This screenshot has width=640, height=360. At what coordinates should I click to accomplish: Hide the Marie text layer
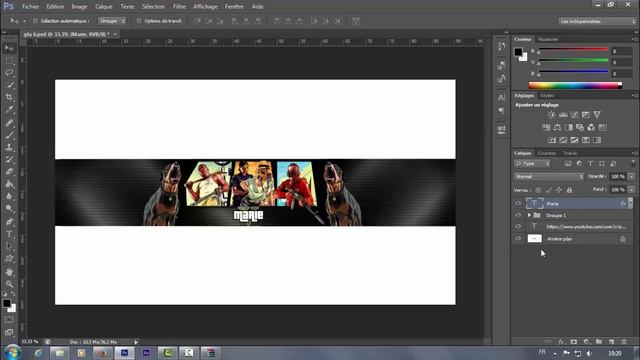[x=518, y=203]
